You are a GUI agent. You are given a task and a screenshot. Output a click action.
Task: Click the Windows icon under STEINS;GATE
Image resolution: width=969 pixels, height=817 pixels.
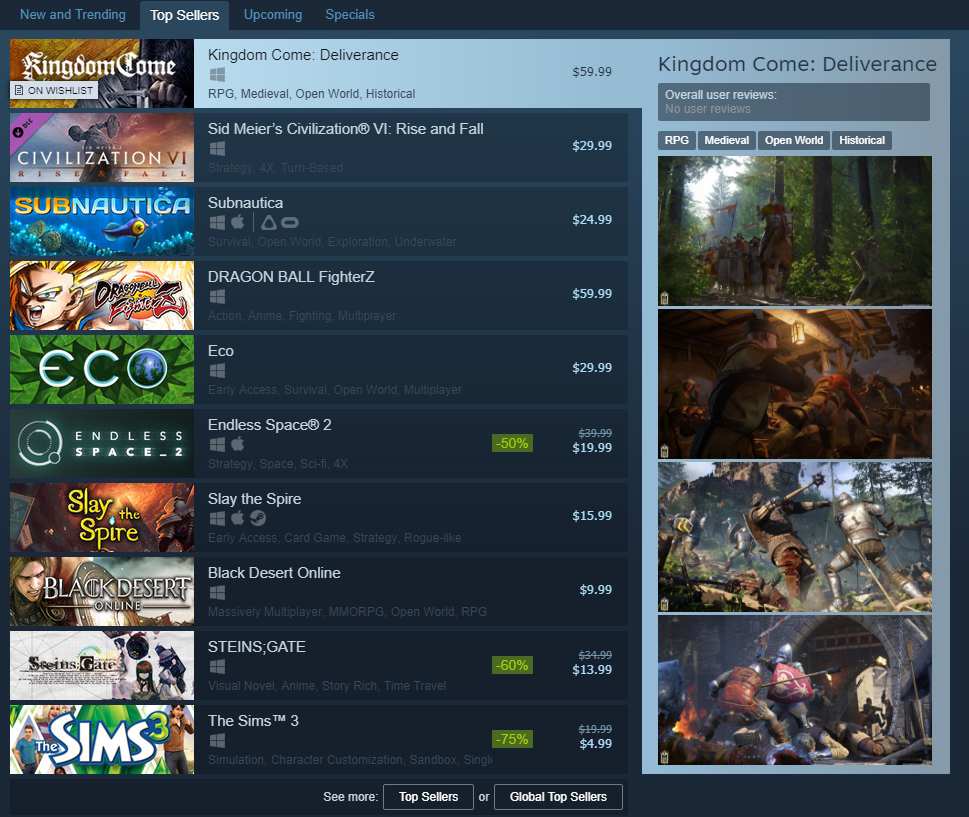click(x=217, y=666)
